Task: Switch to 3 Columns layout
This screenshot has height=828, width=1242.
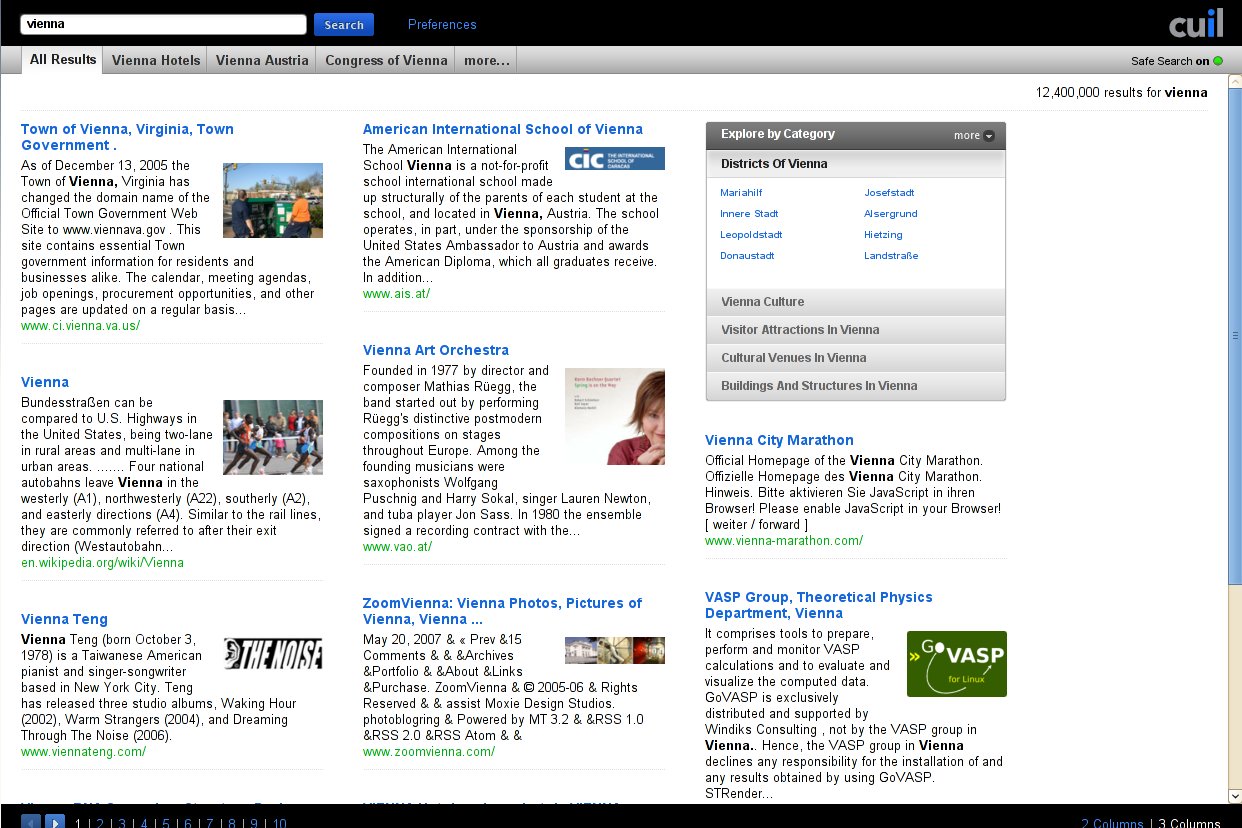Action: point(1189,823)
